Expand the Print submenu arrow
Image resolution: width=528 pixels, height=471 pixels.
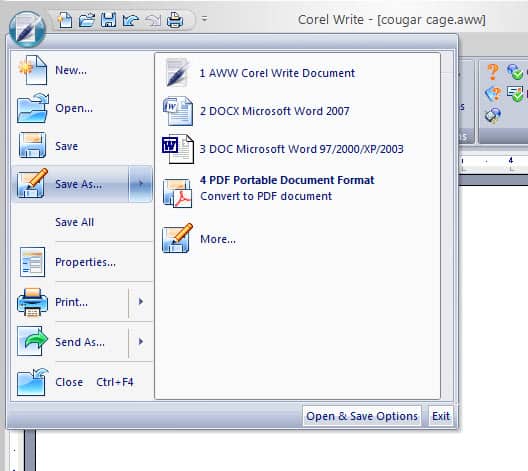click(141, 302)
